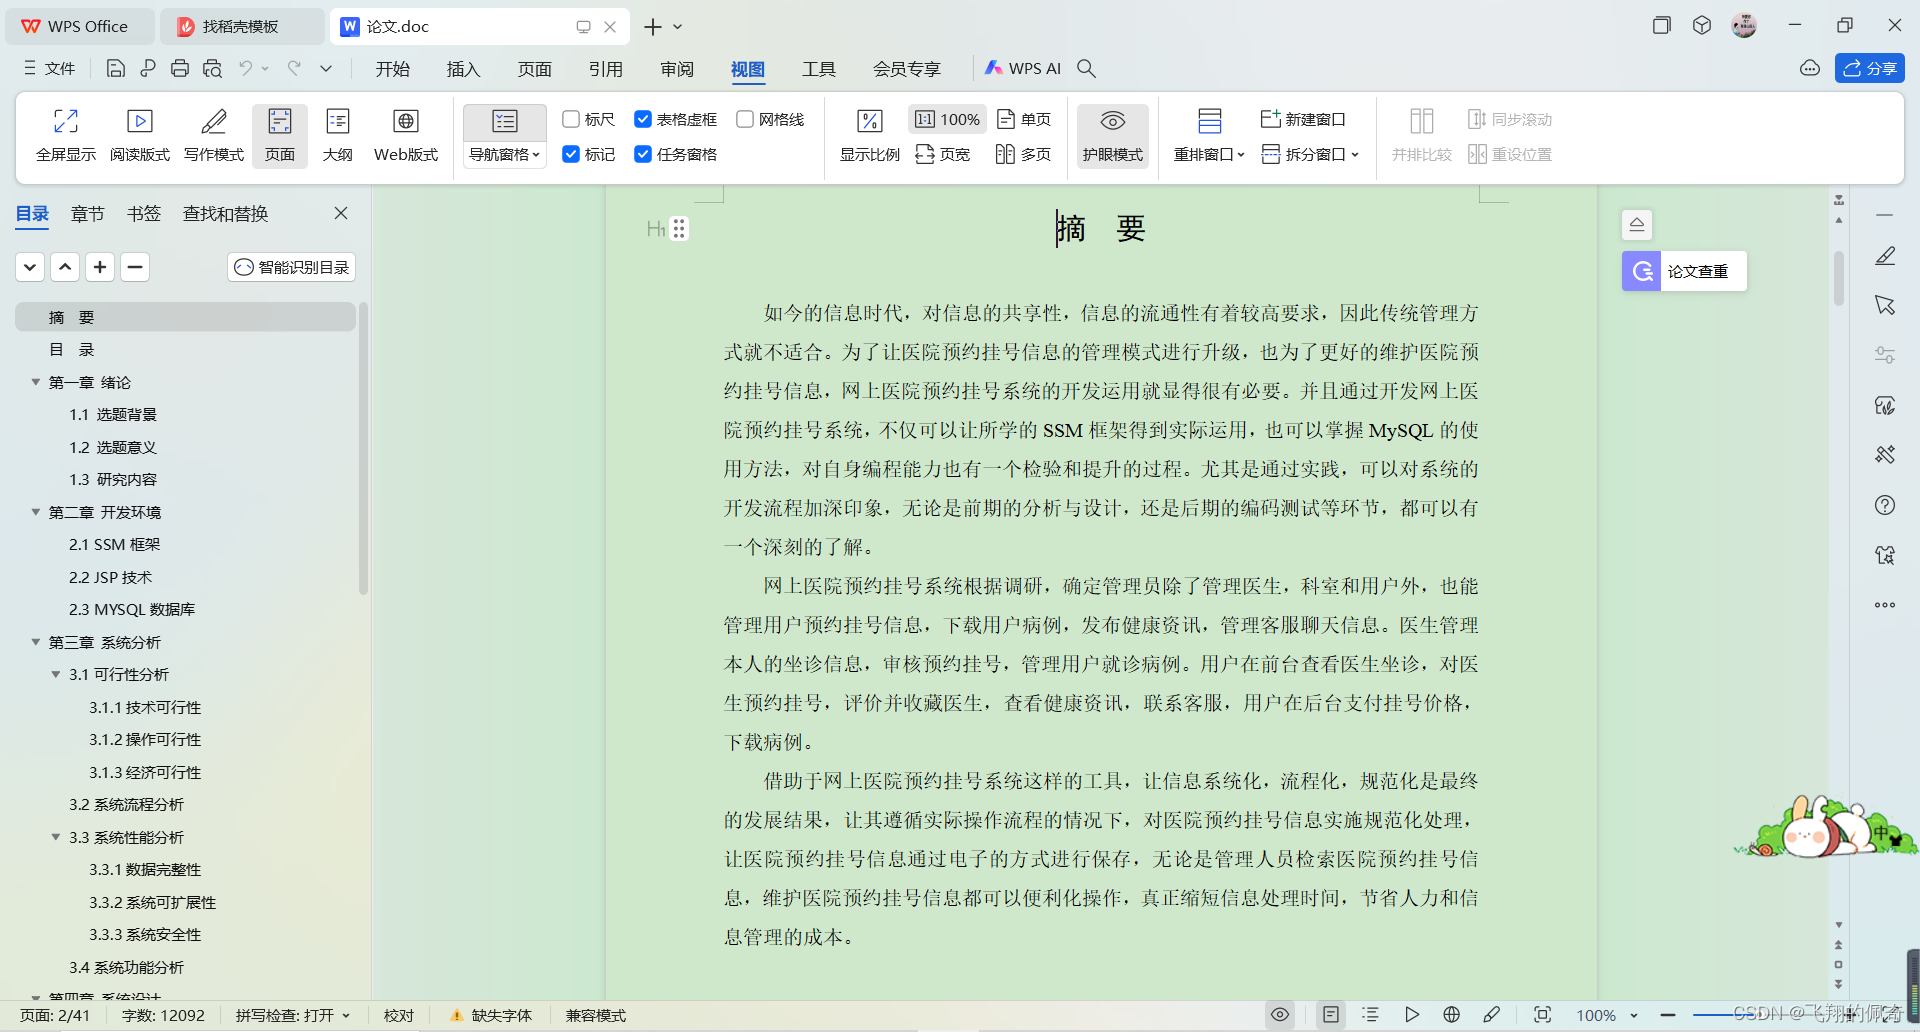Click zoom out minus button in status bar
1920x1032 pixels.
pyautogui.click(x=1668, y=1015)
